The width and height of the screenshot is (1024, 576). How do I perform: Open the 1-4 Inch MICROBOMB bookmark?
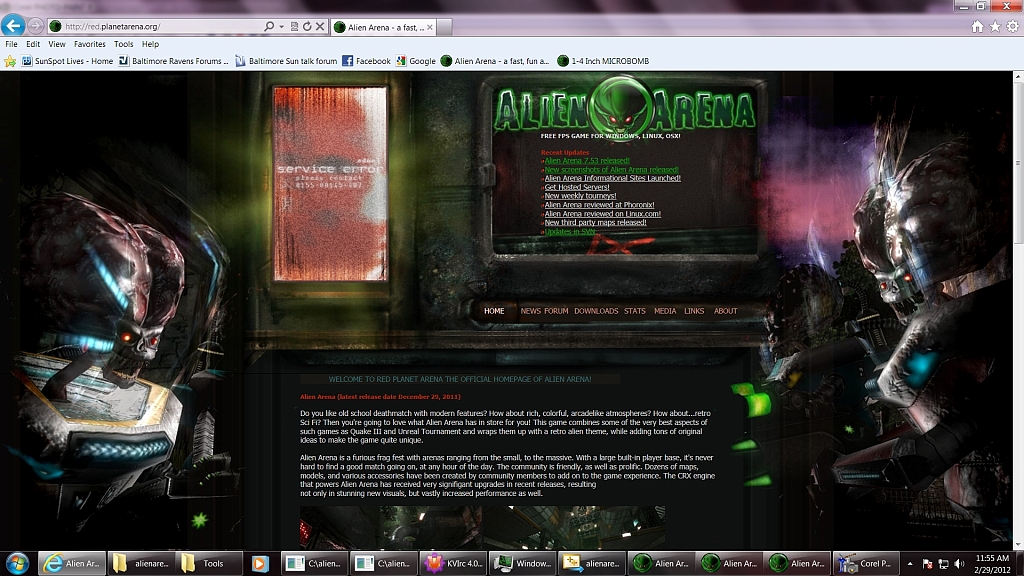click(x=603, y=61)
